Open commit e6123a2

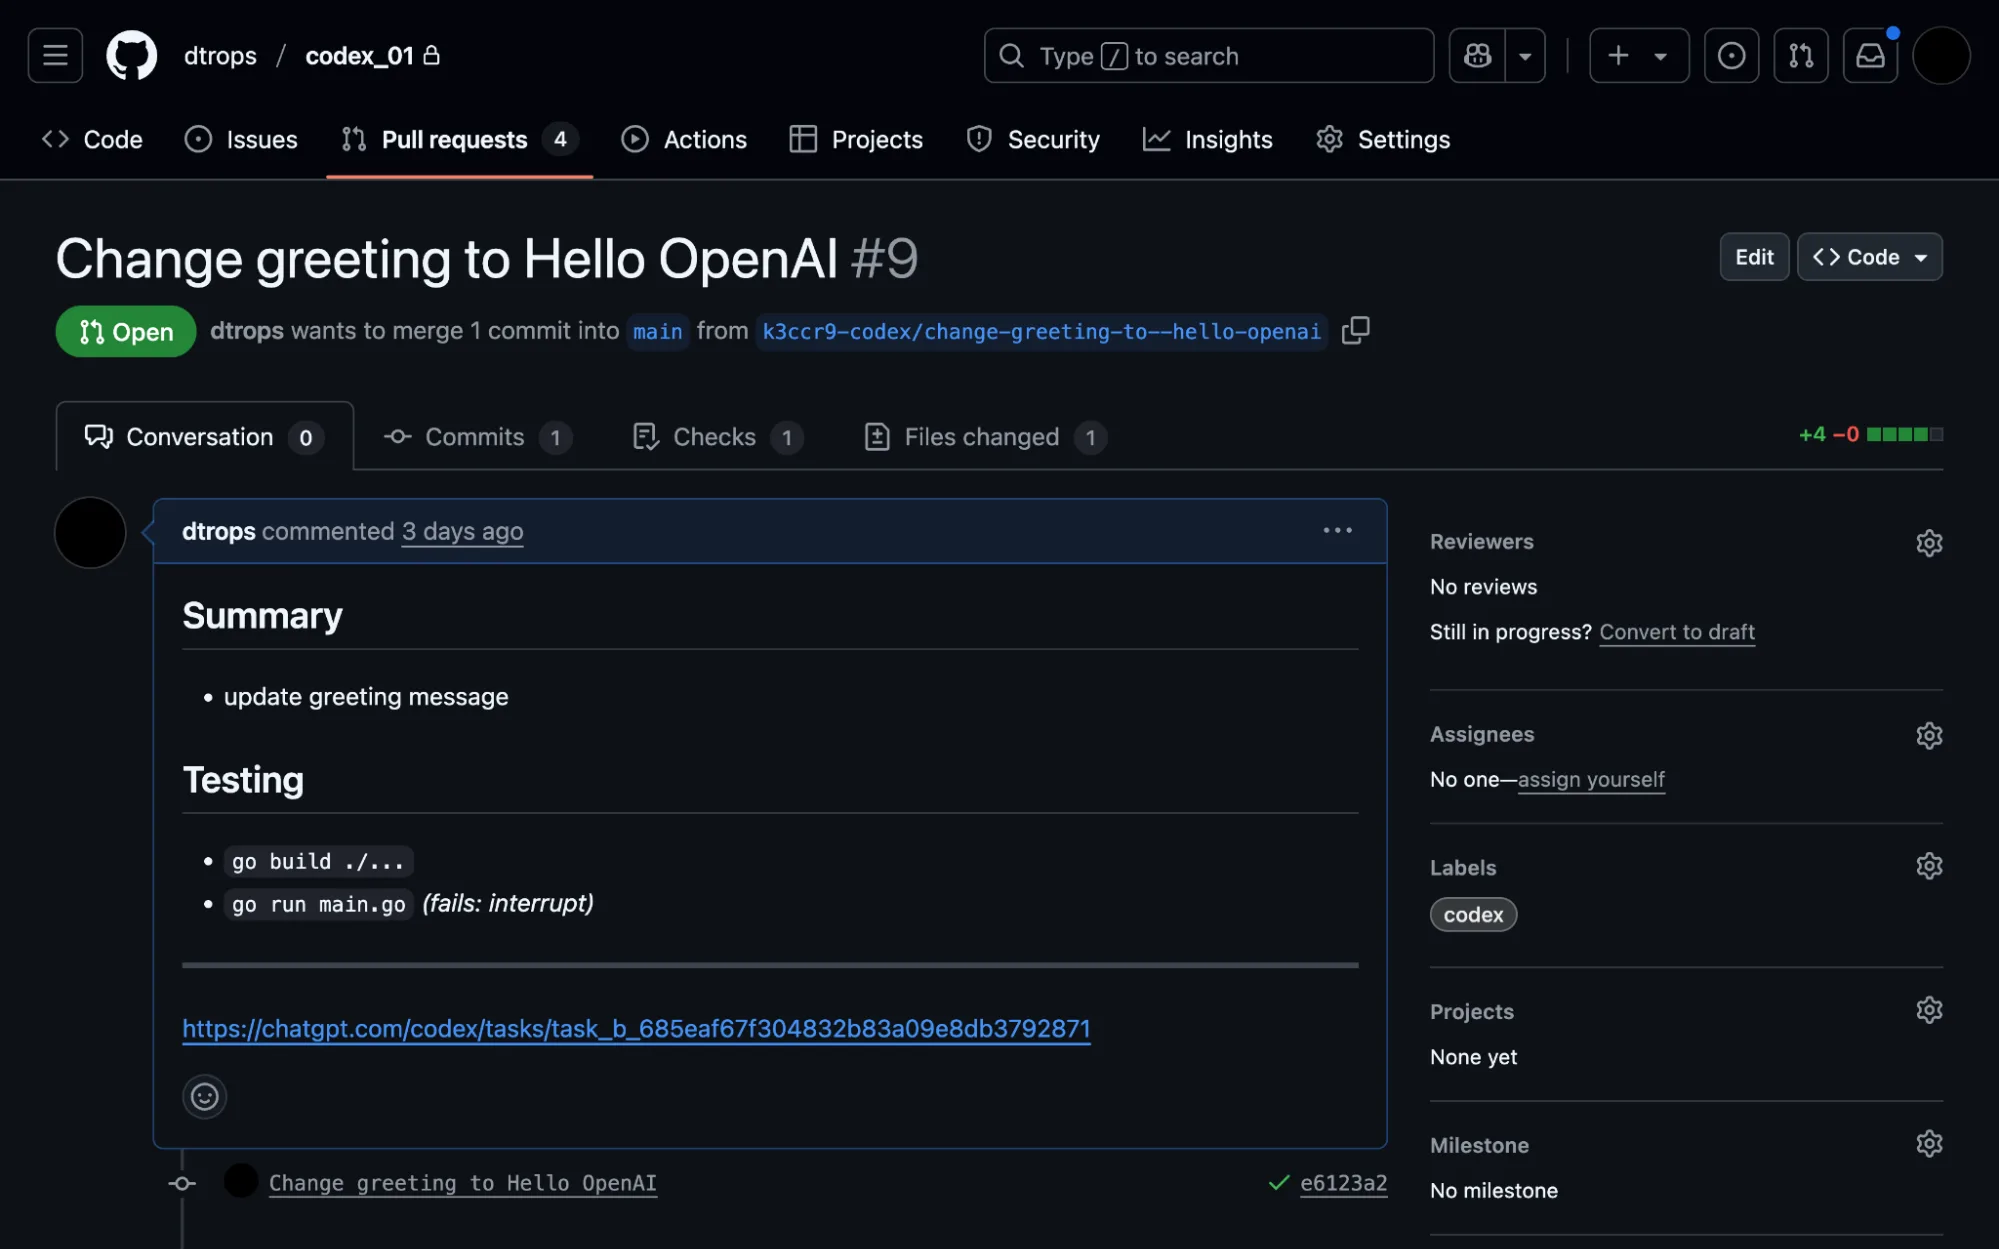[x=1344, y=1182]
